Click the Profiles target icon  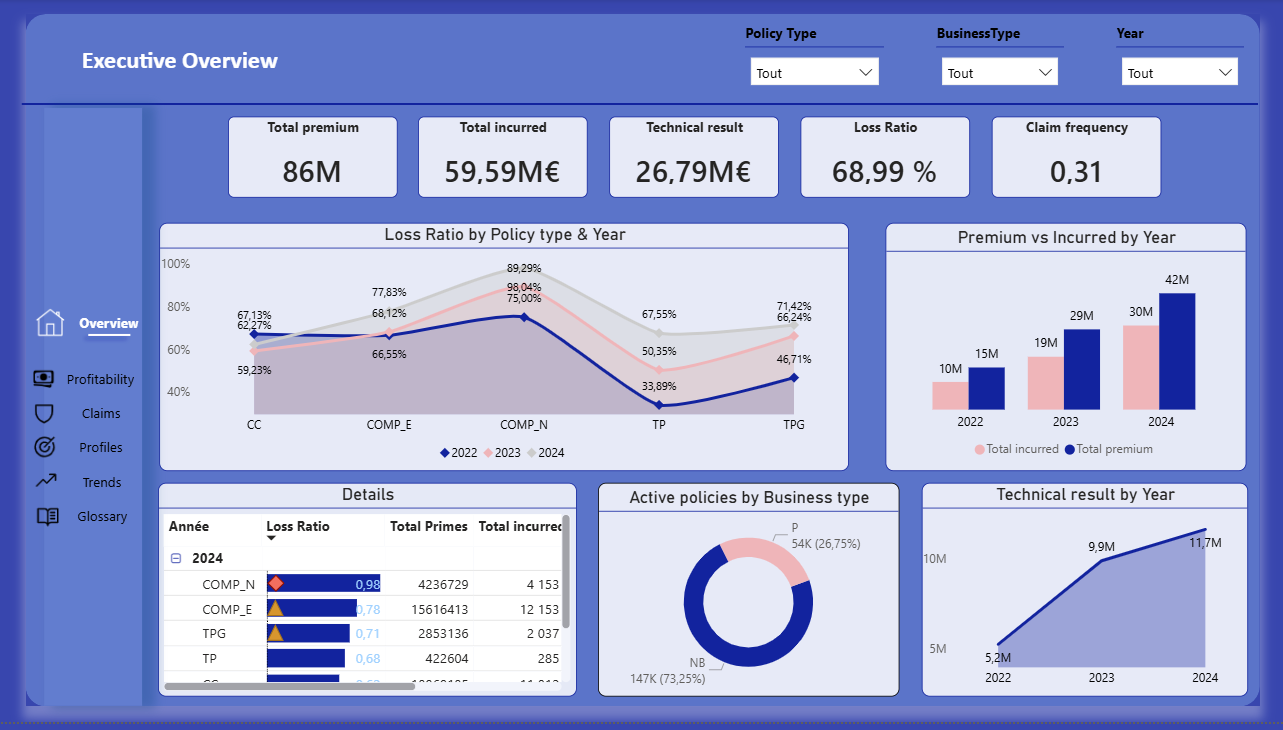pos(44,447)
